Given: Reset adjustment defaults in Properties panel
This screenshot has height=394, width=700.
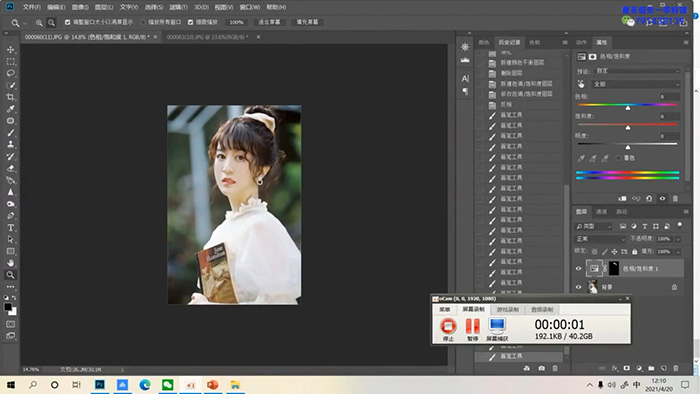Looking at the screenshot, I should click(649, 199).
